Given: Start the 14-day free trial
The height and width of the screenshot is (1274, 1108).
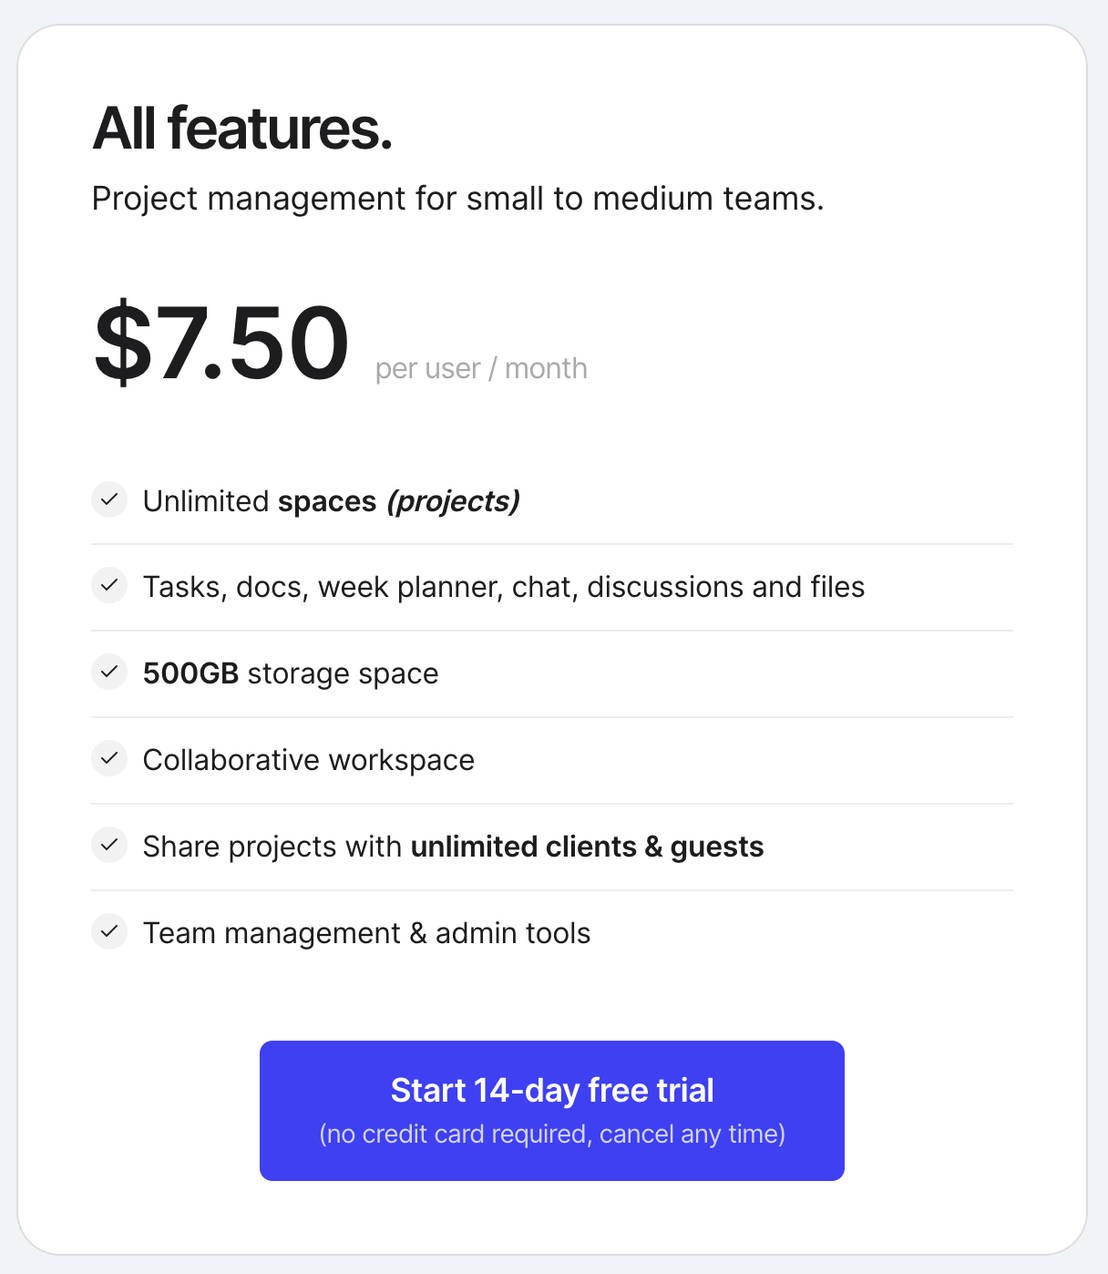Looking at the screenshot, I should click(x=551, y=1110).
